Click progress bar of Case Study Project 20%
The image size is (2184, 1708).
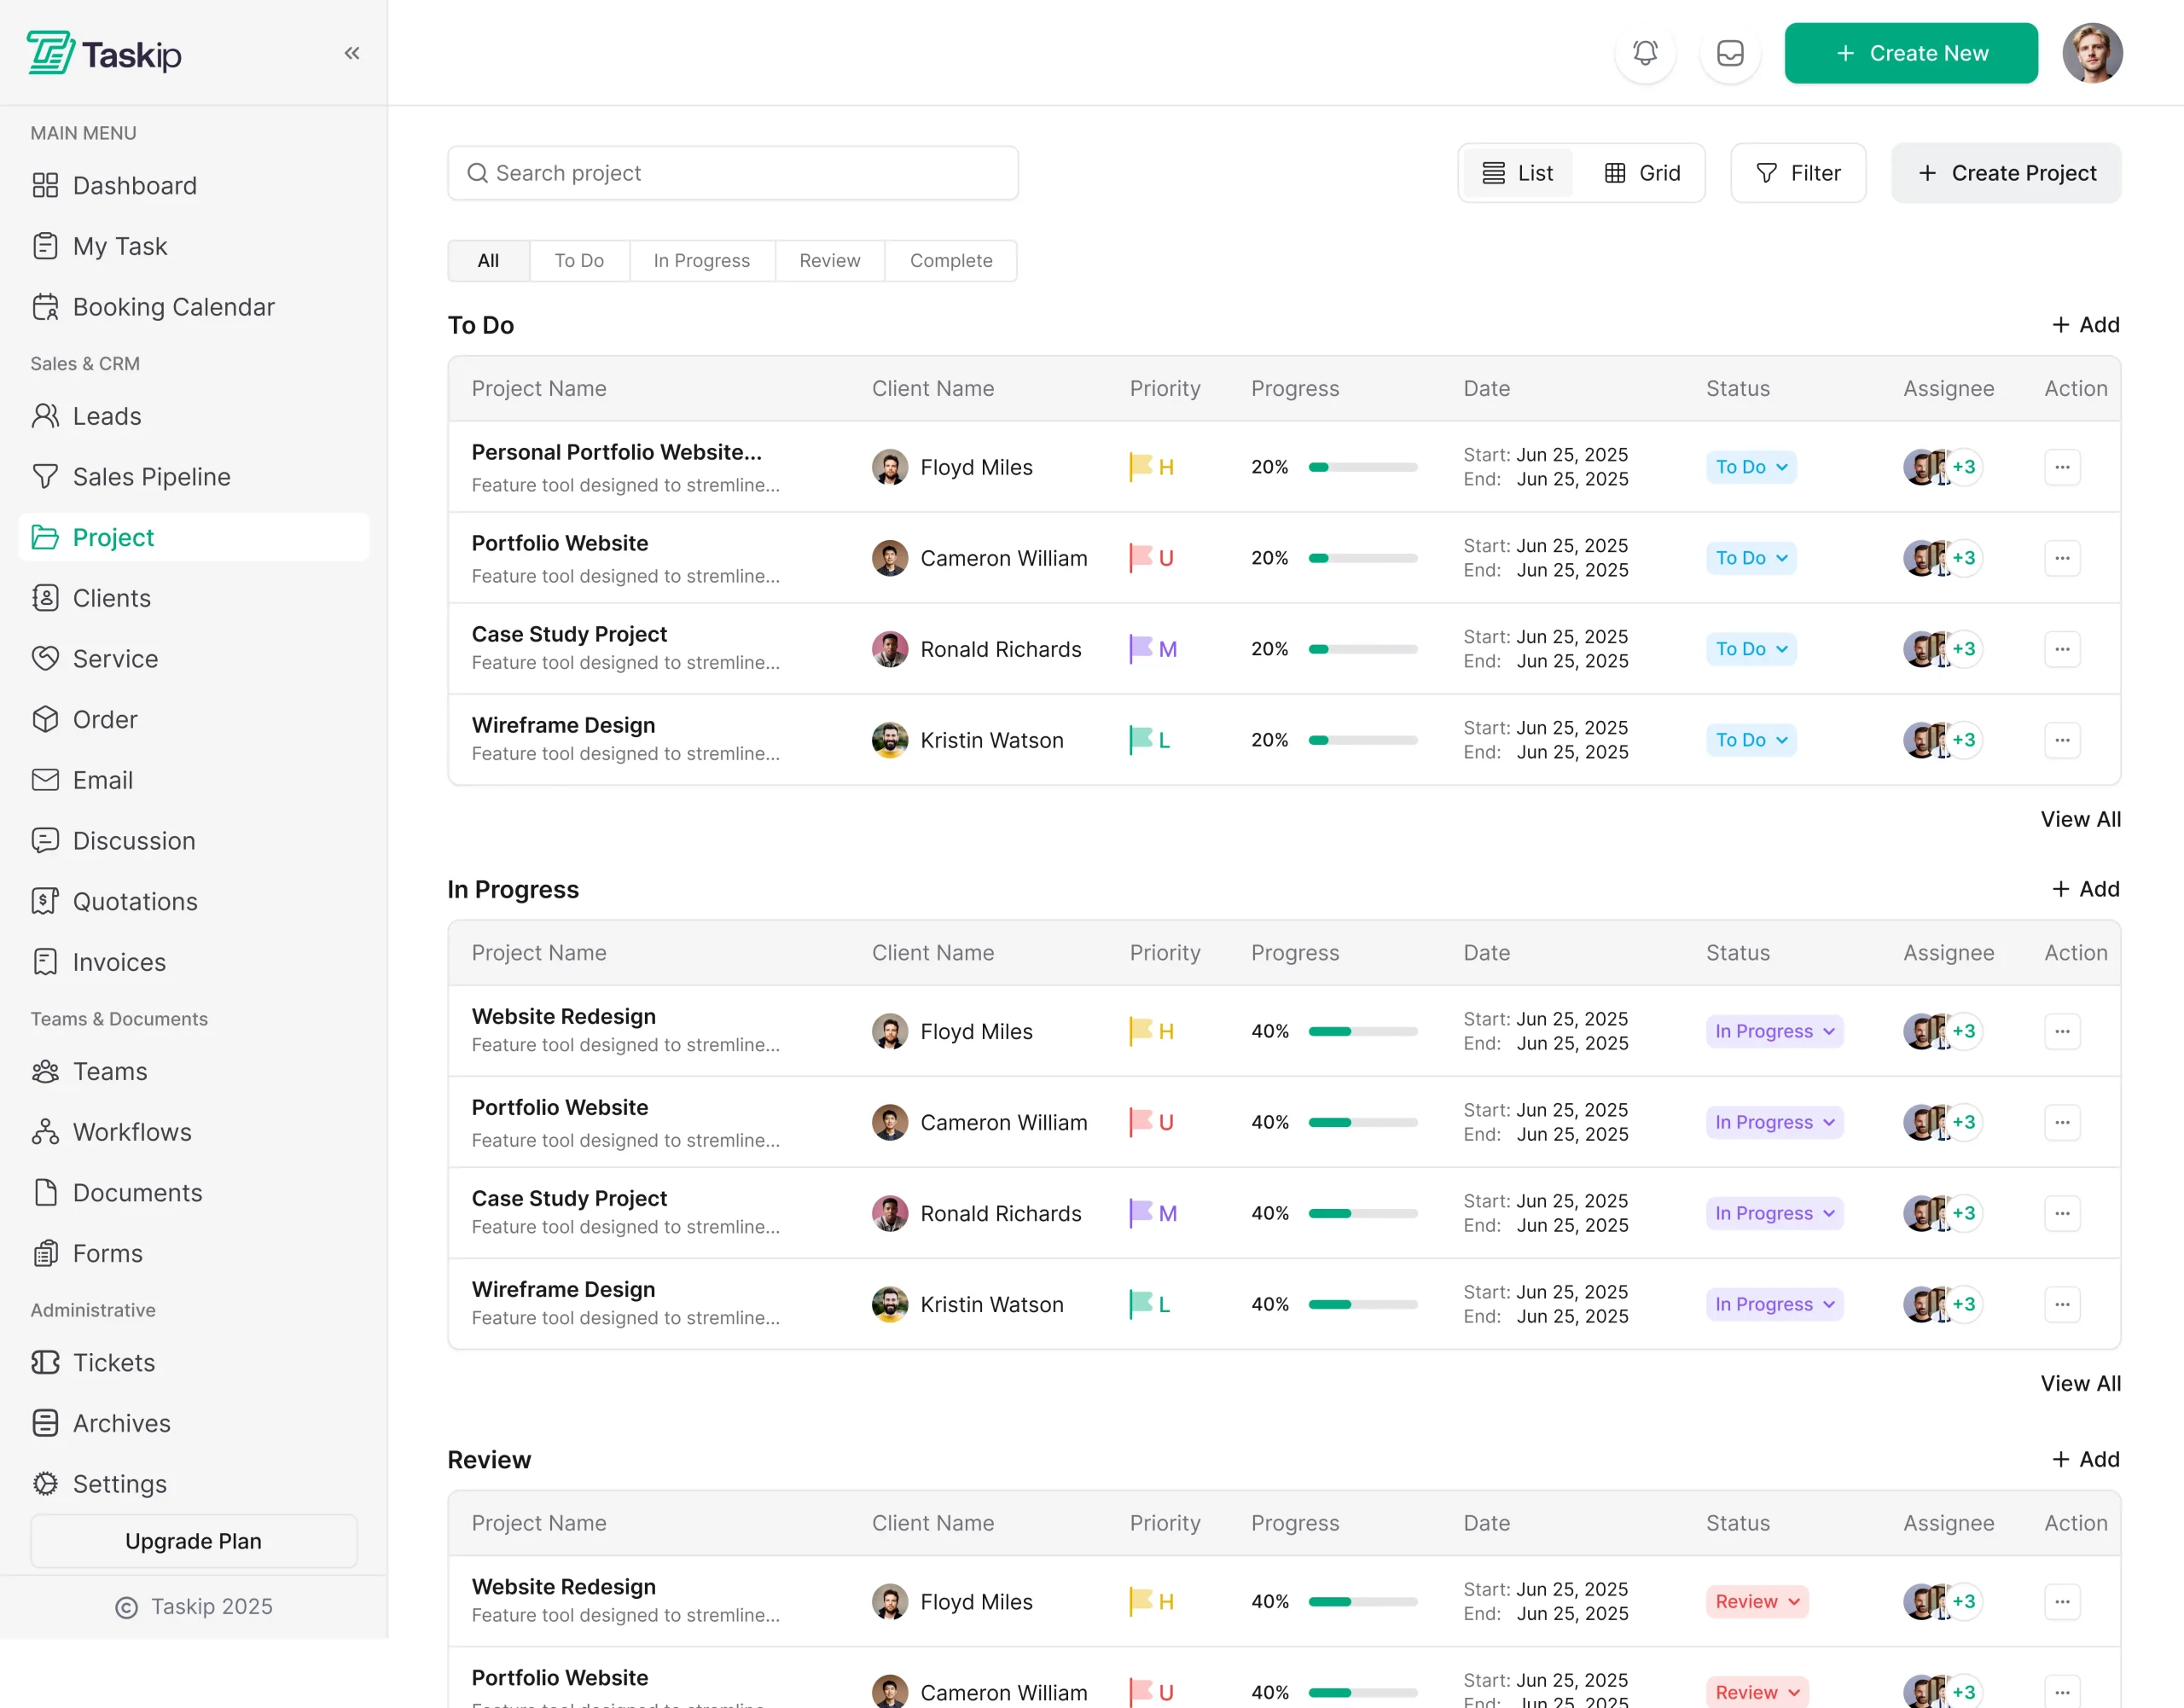click(x=1362, y=649)
